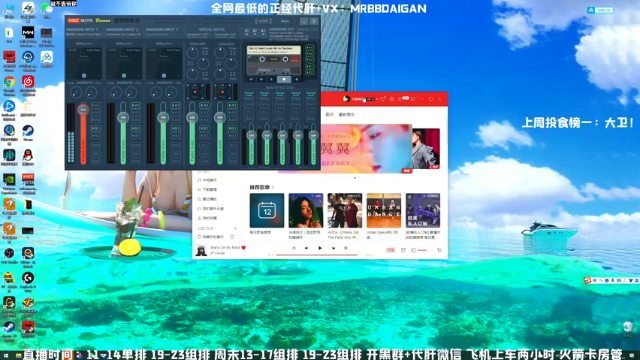The image size is (640, 360).
Task: Open the A3 hardware output selector
Action: [263, 31]
